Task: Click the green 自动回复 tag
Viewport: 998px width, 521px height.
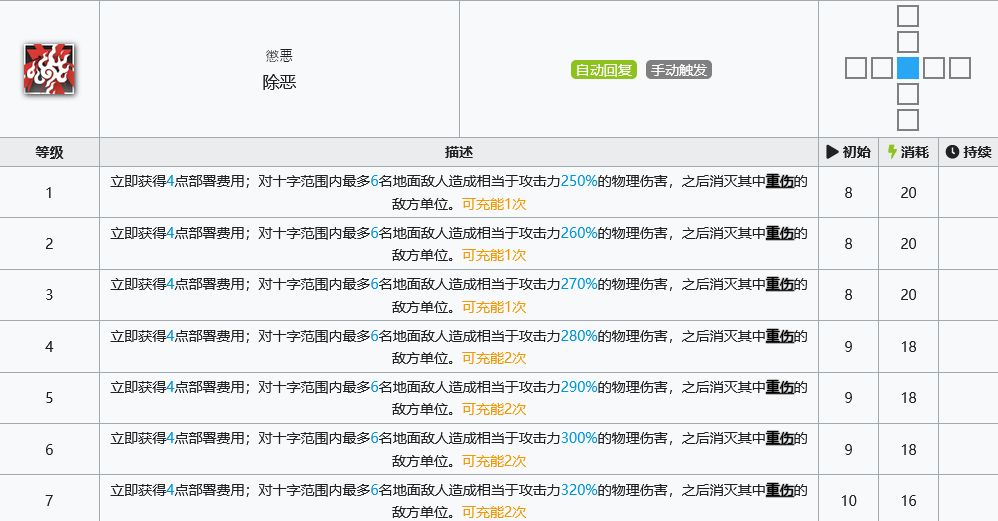Action: coord(603,70)
